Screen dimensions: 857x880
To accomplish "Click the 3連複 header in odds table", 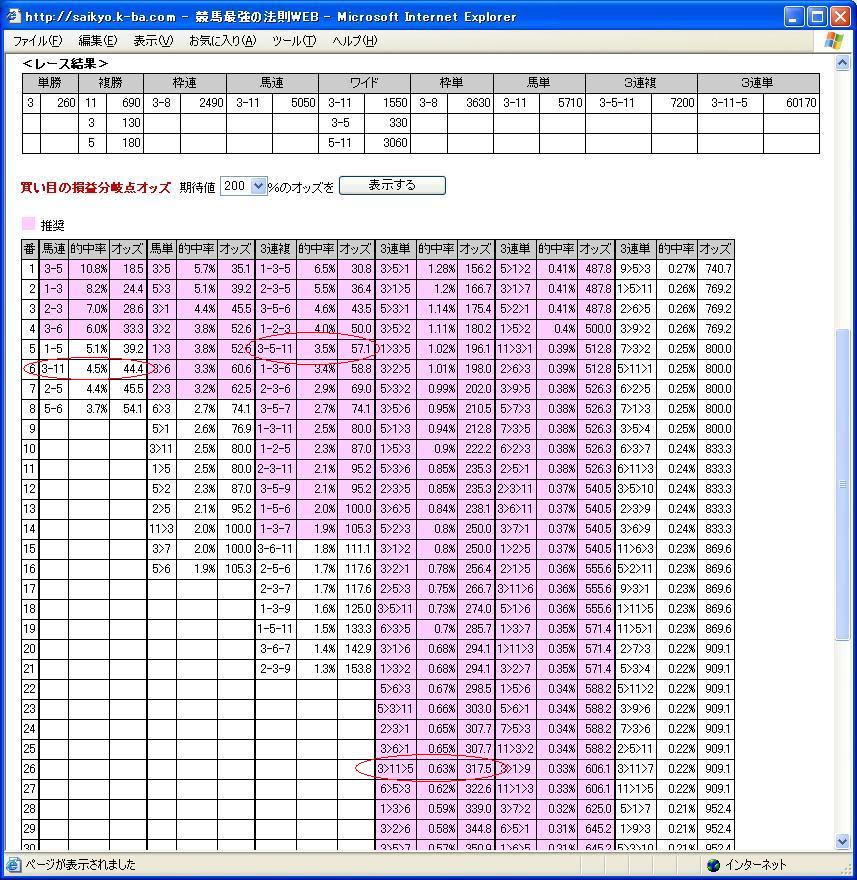I will (x=276, y=249).
